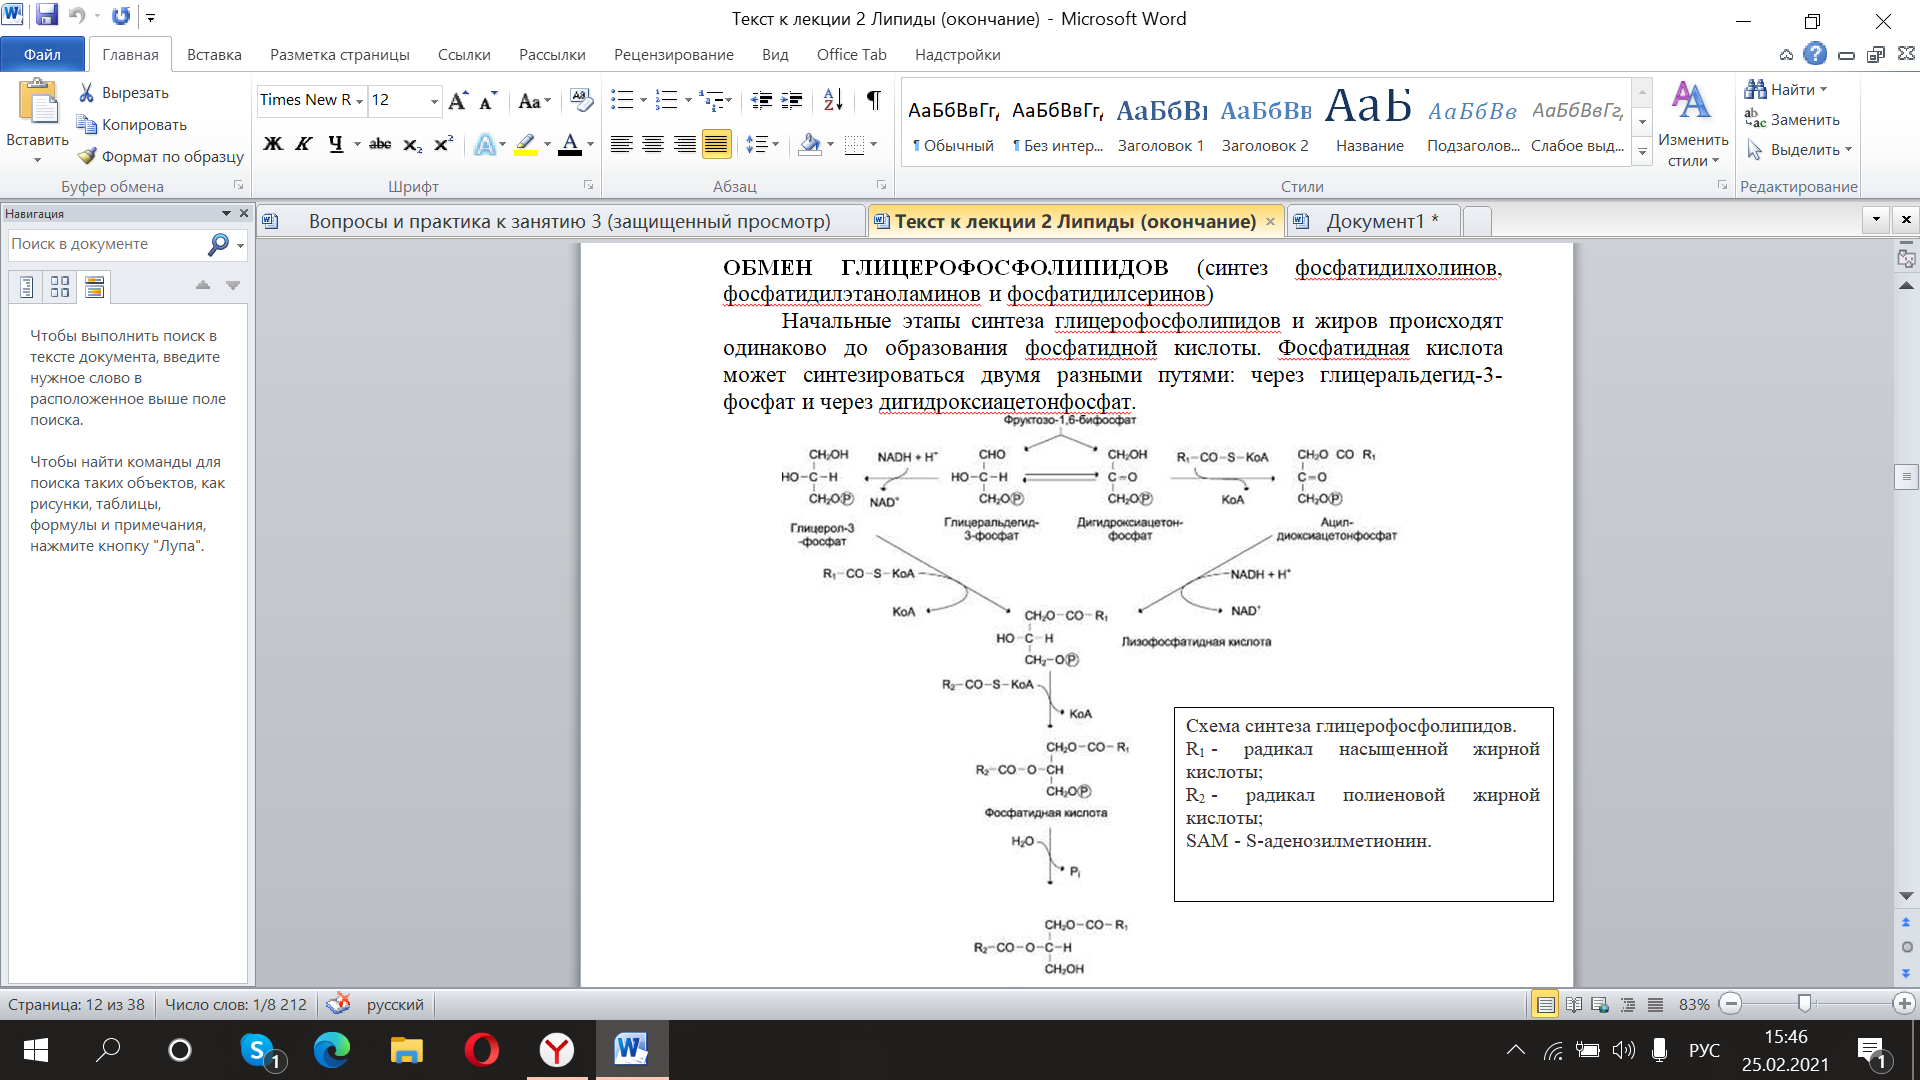The height and width of the screenshot is (1080, 1920).
Task: Apply the Название title style
Action: (x=1369, y=120)
